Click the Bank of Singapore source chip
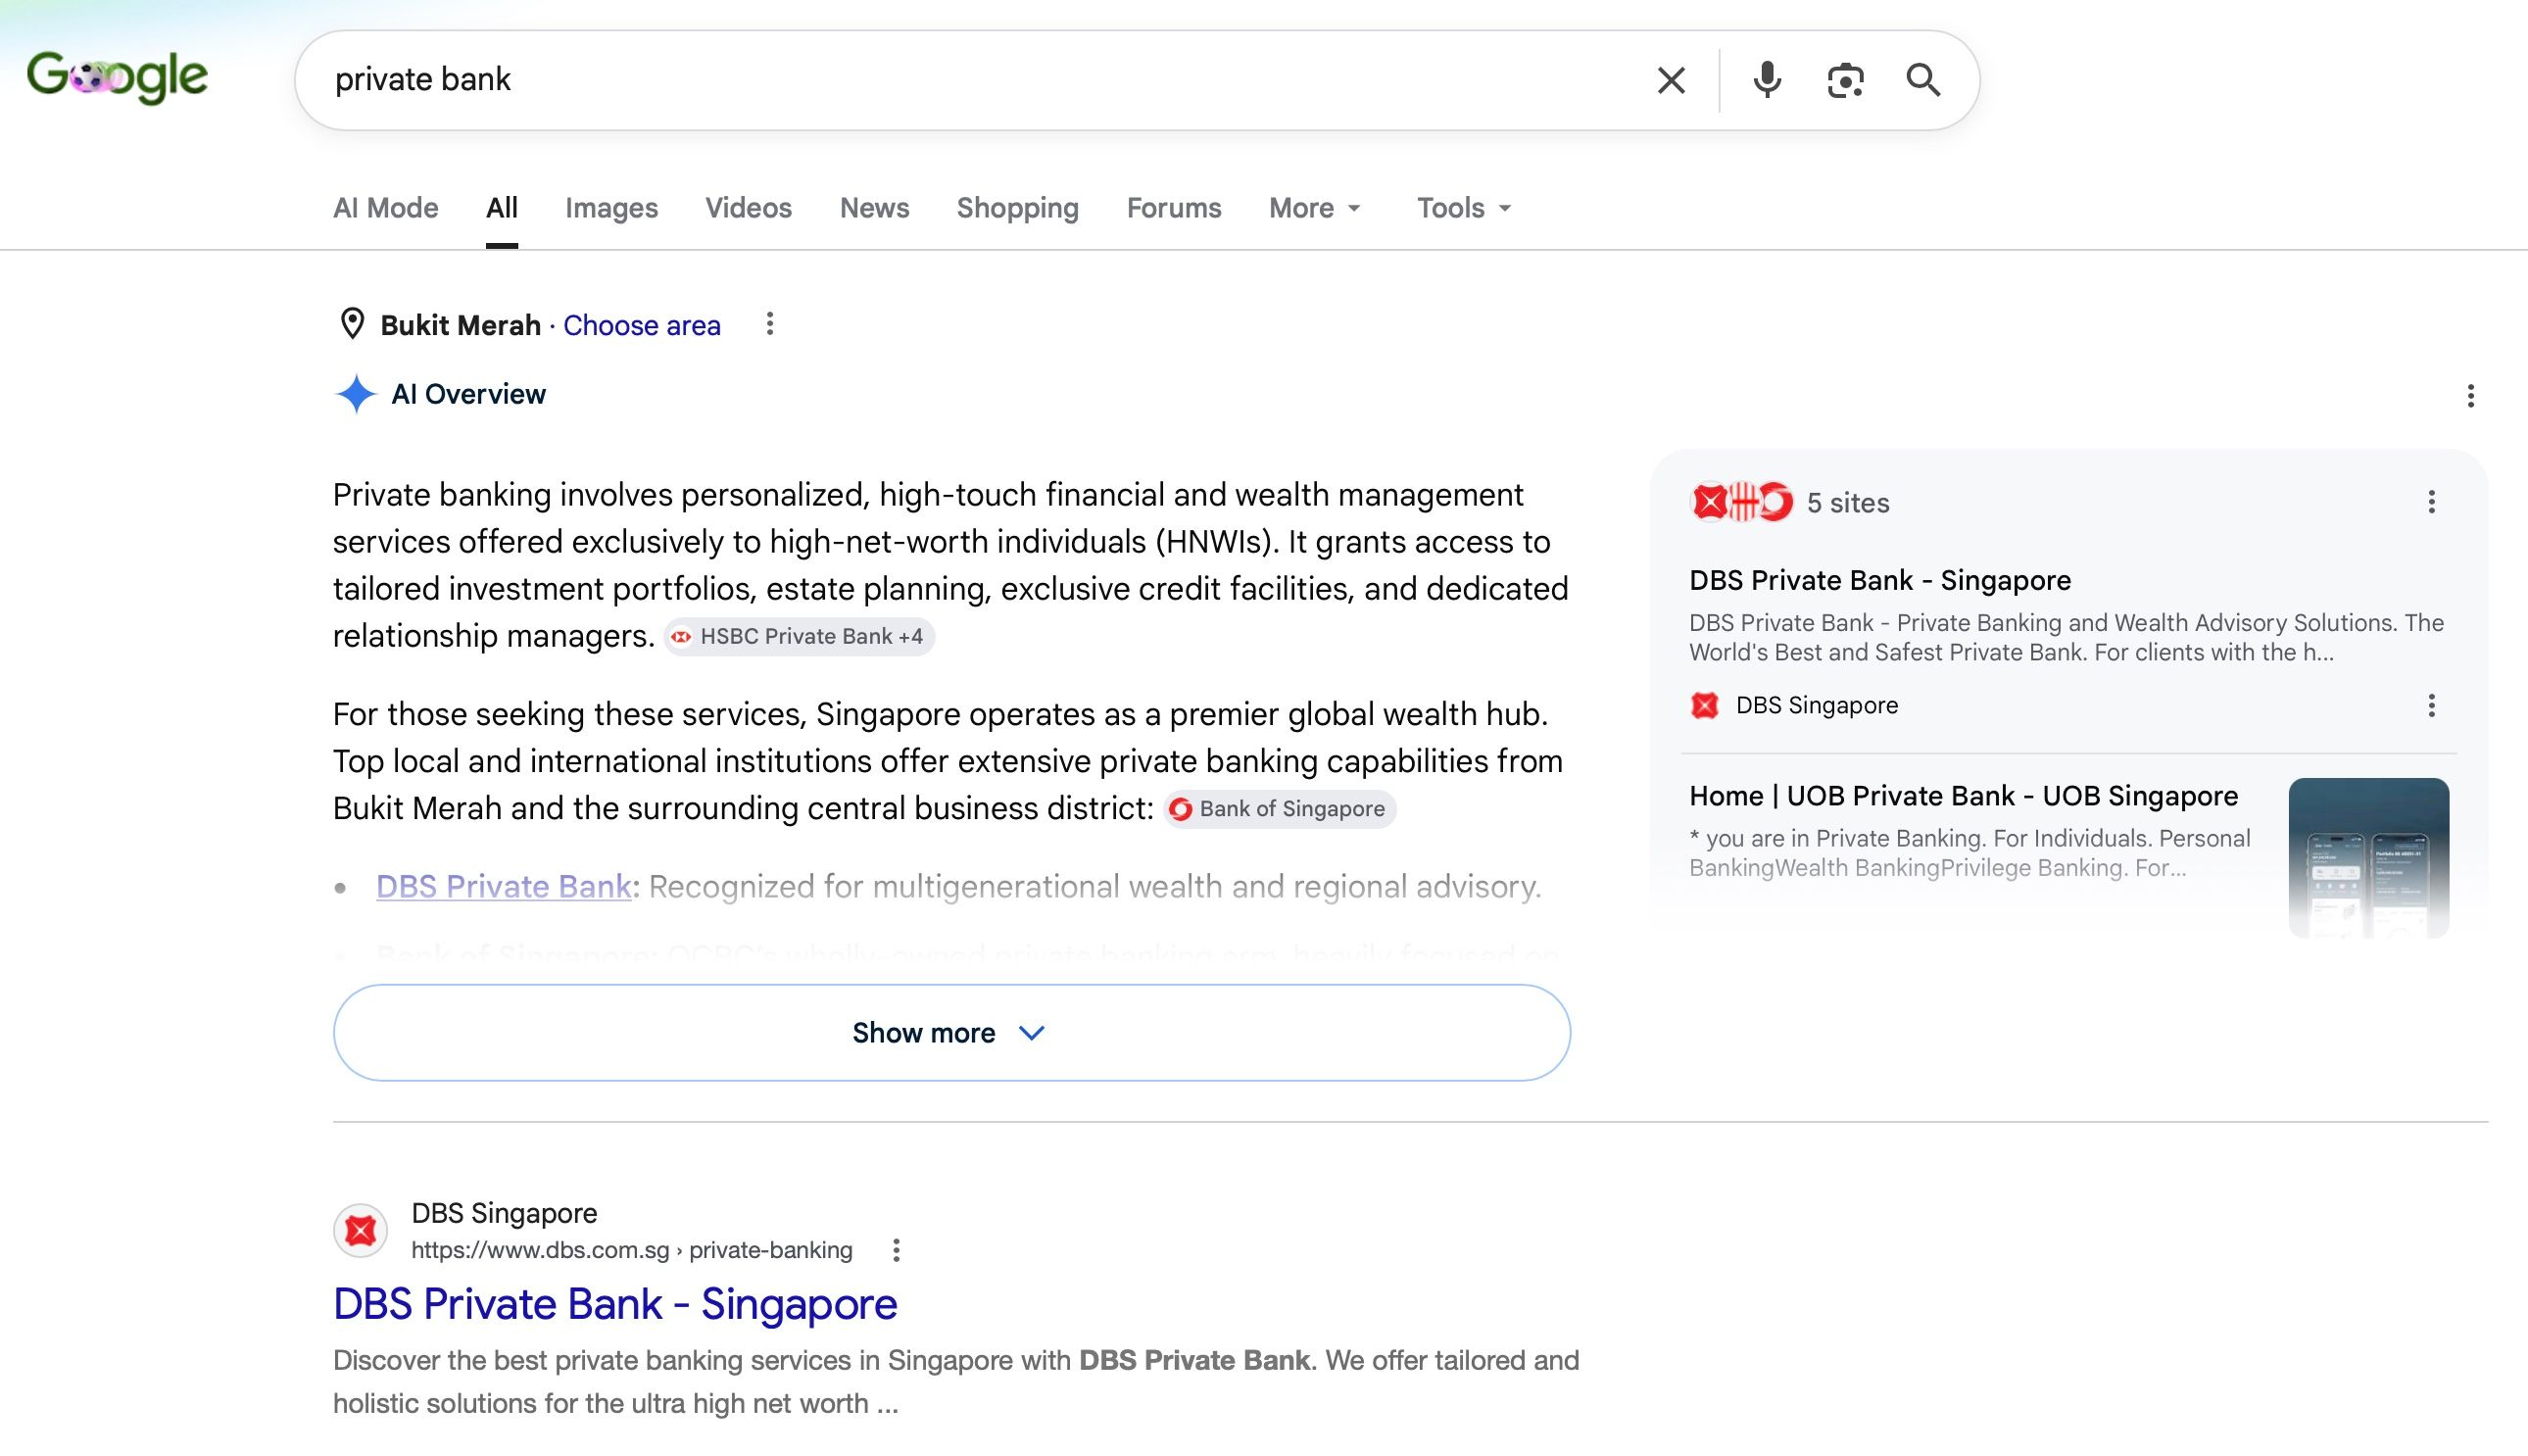Screen dimensions: 2528x1456 pos(1279,809)
